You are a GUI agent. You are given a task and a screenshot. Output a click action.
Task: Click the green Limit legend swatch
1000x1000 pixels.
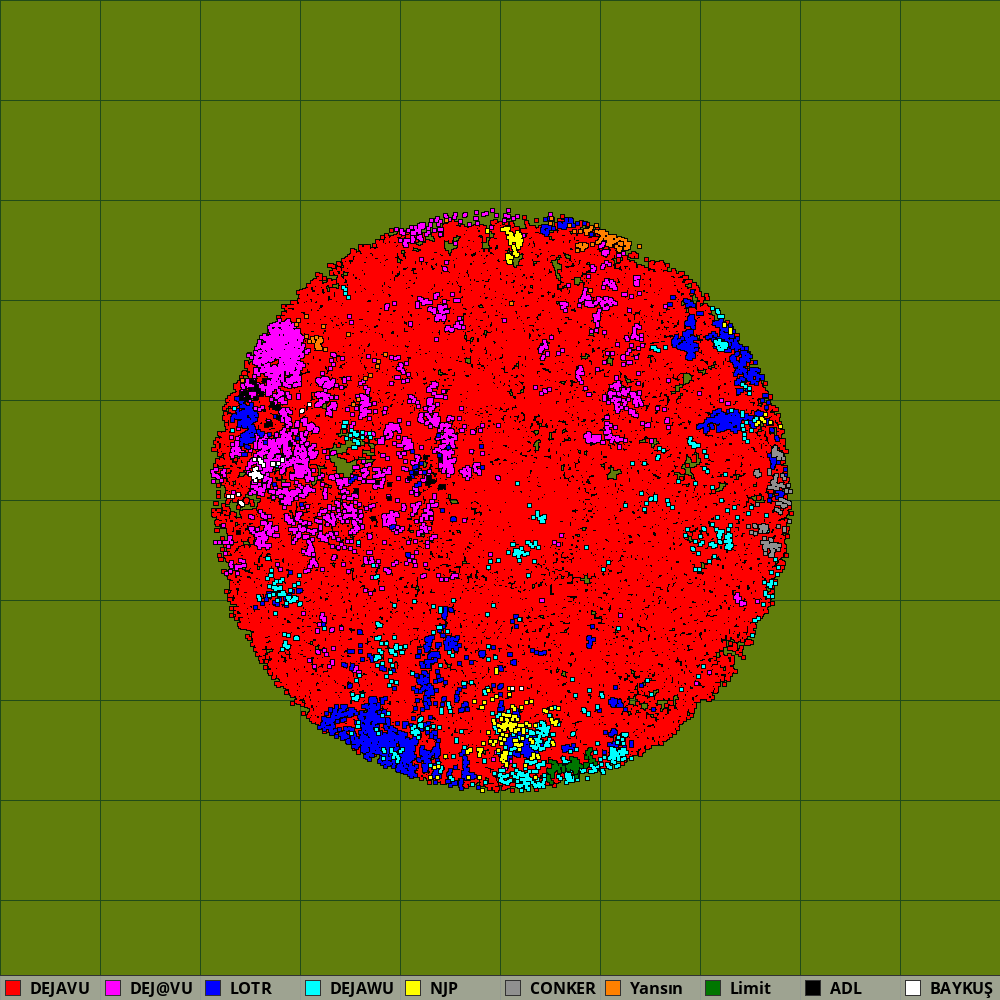(x=713, y=988)
